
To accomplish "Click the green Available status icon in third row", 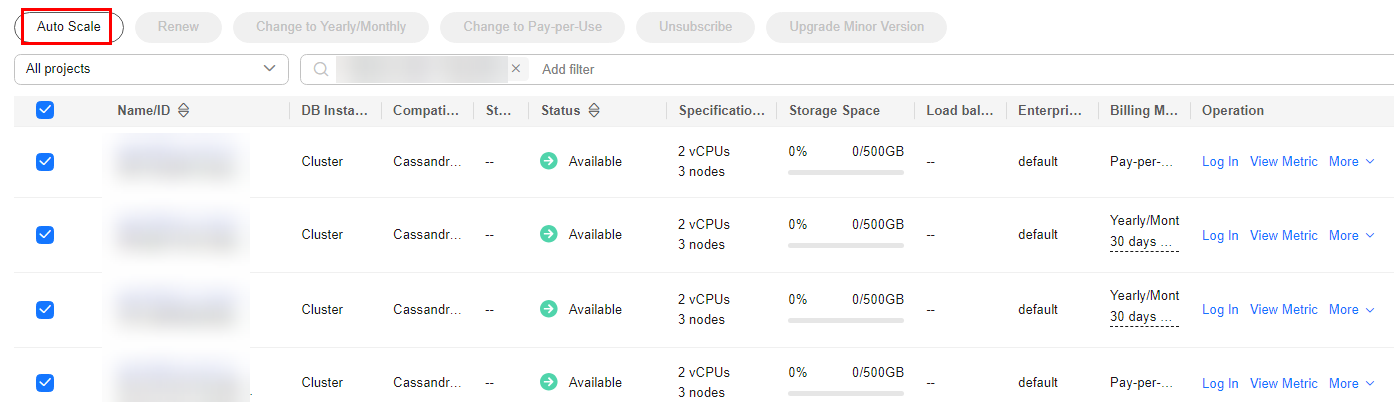I will pyautogui.click(x=549, y=309).
